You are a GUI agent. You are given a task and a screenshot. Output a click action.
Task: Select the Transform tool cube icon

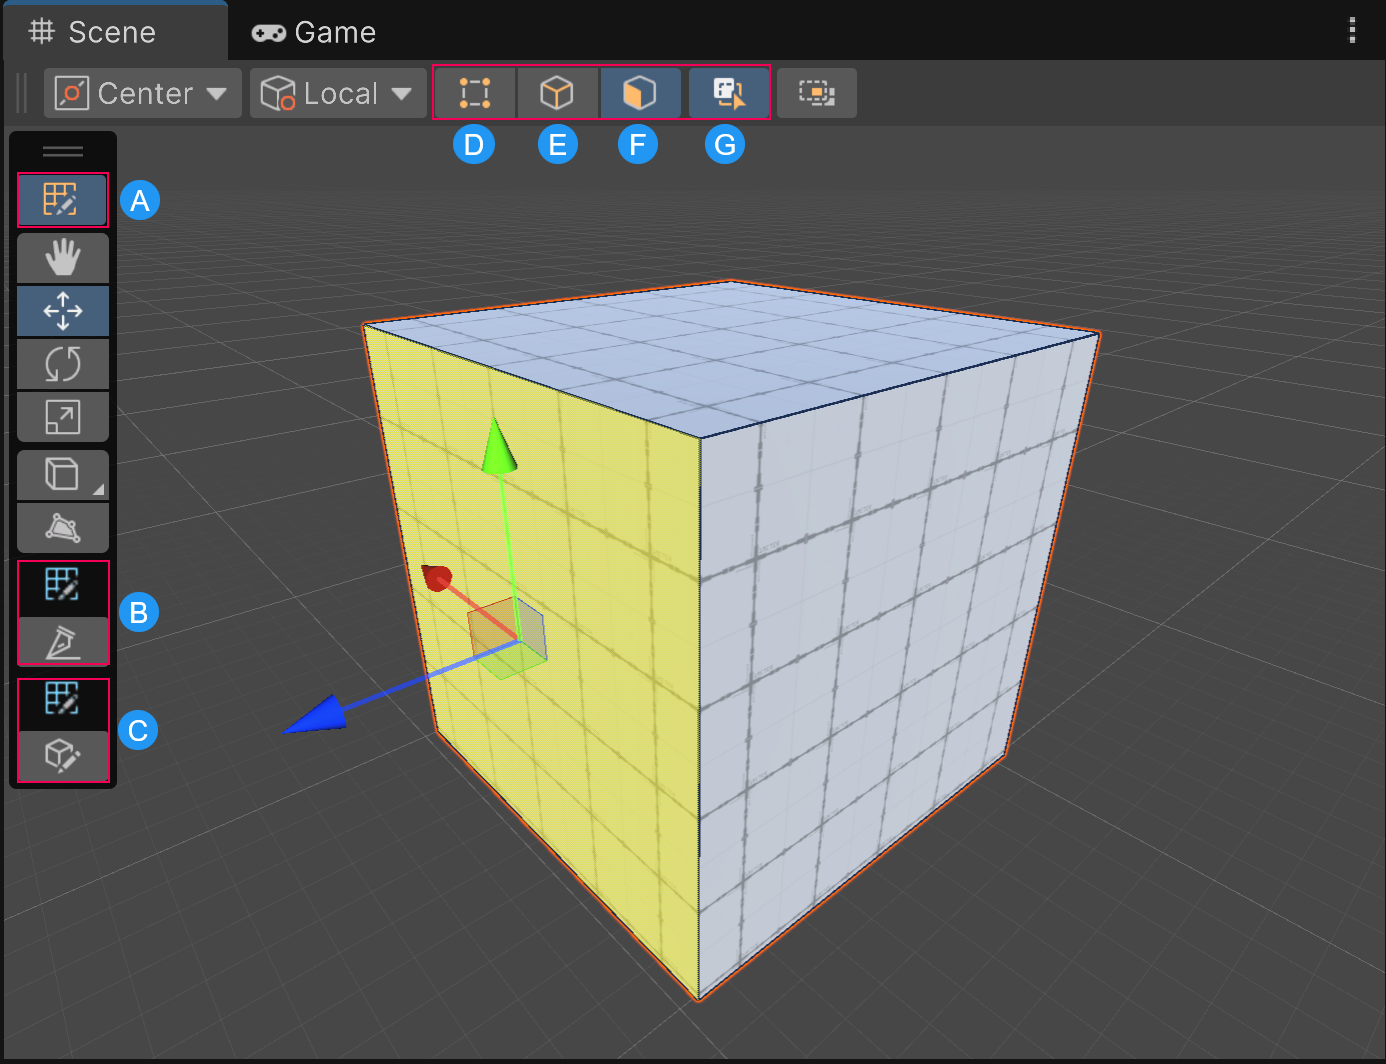click(x=60, y=474)
